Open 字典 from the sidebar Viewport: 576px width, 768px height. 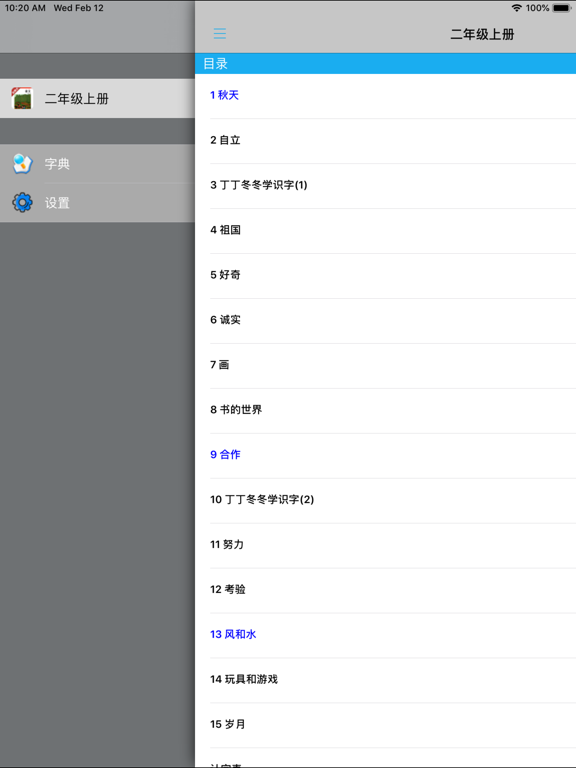pos(97,164)
